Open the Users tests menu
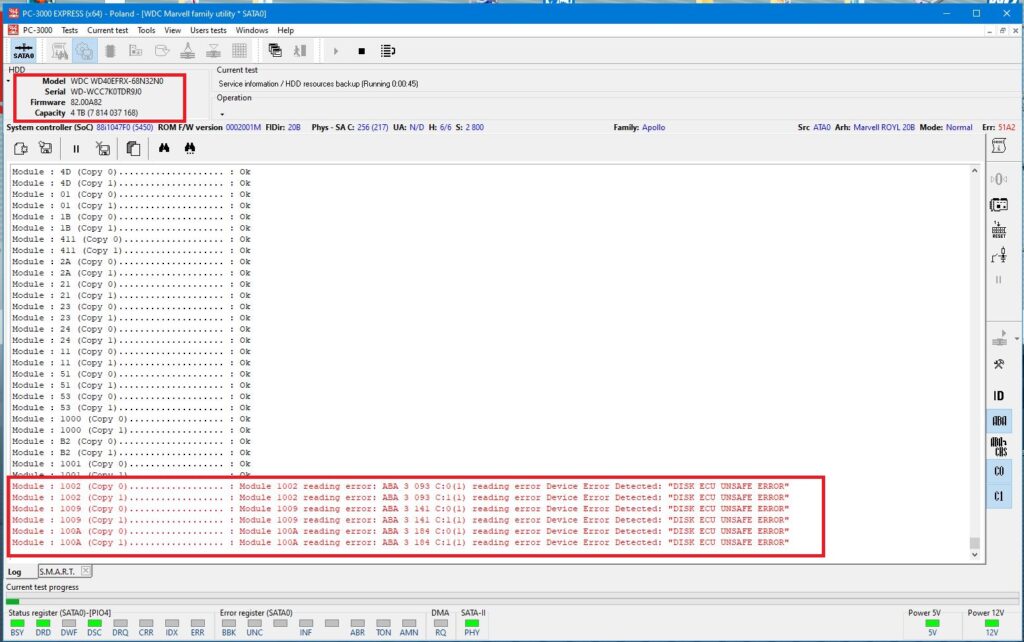This screenshot has height=642, width=1024. pyautogui.click(x=208, y=30)
